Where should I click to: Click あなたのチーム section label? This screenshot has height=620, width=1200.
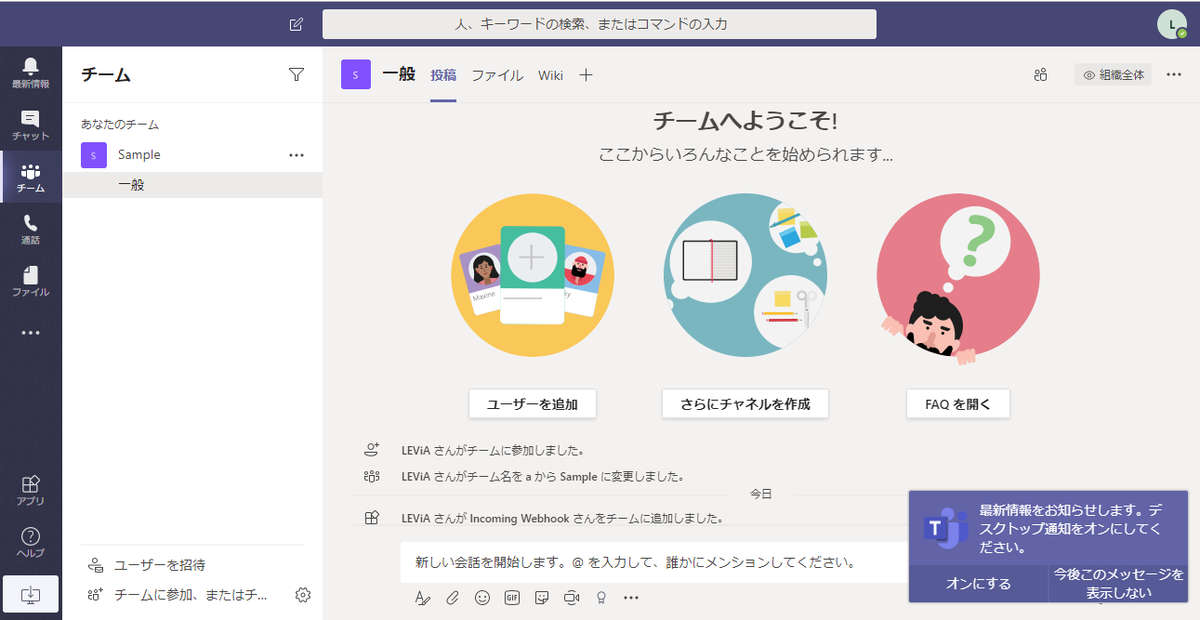pos(120,125)
